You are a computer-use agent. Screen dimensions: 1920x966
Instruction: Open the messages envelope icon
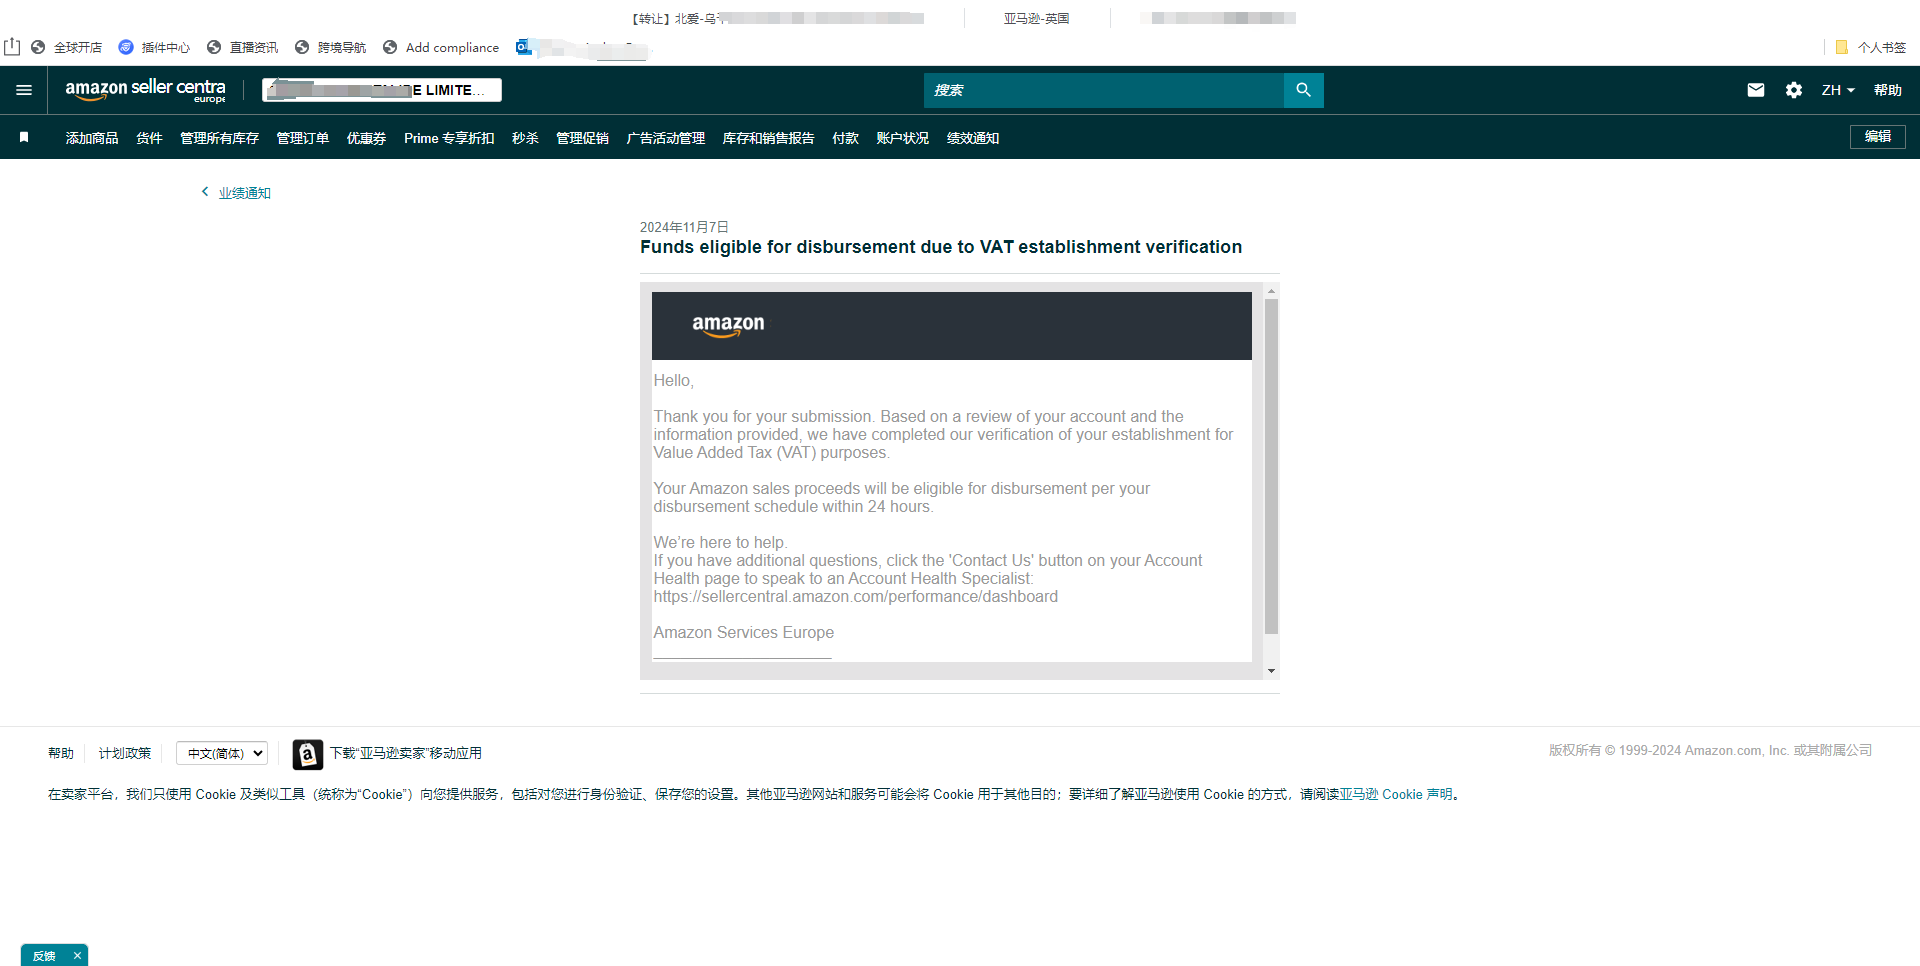point(1755,90)
